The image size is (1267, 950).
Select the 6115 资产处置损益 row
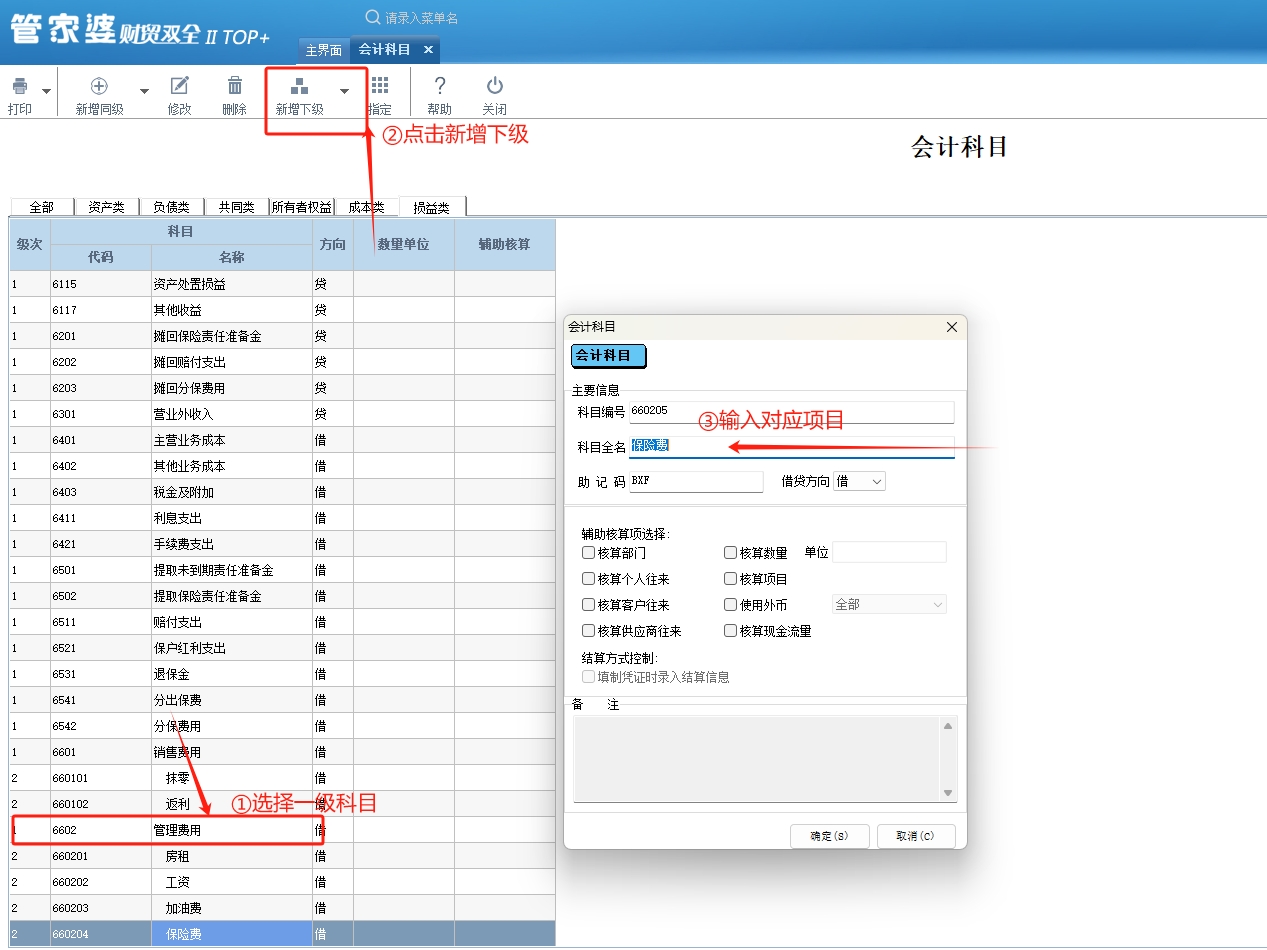pyautogui.click(x=282, y=284)
